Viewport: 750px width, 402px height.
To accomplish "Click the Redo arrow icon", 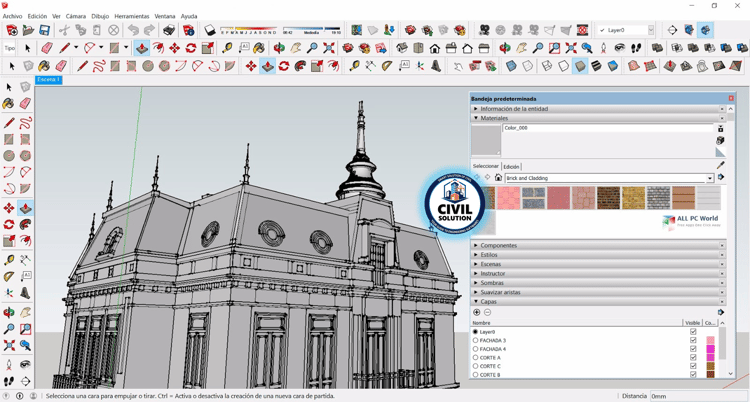I will coord(150,30).
